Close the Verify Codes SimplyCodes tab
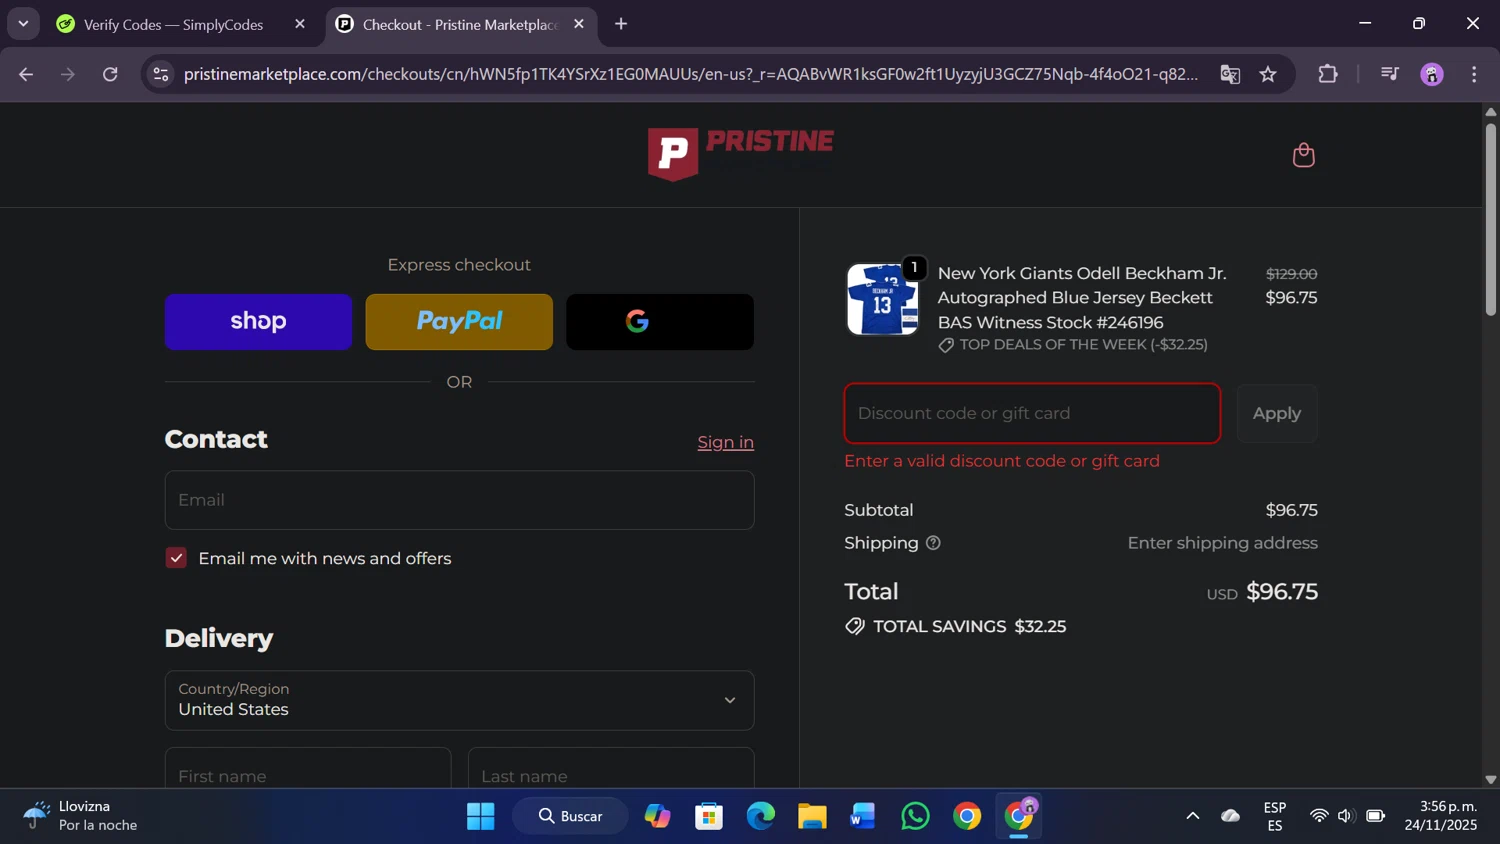 coord(299,24)
